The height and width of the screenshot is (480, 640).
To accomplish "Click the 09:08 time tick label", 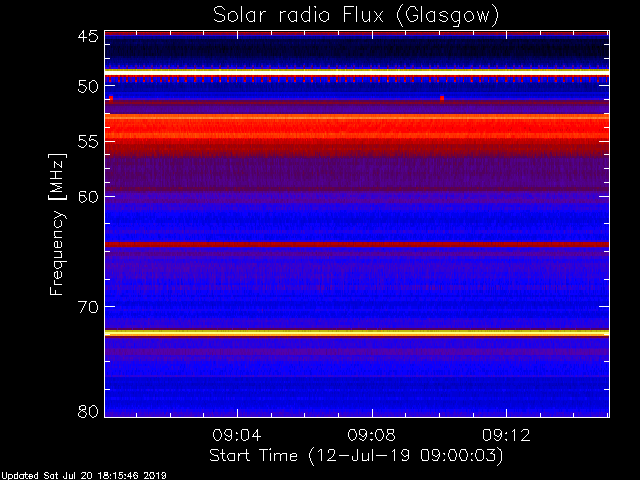I will [x=371, y=435].
